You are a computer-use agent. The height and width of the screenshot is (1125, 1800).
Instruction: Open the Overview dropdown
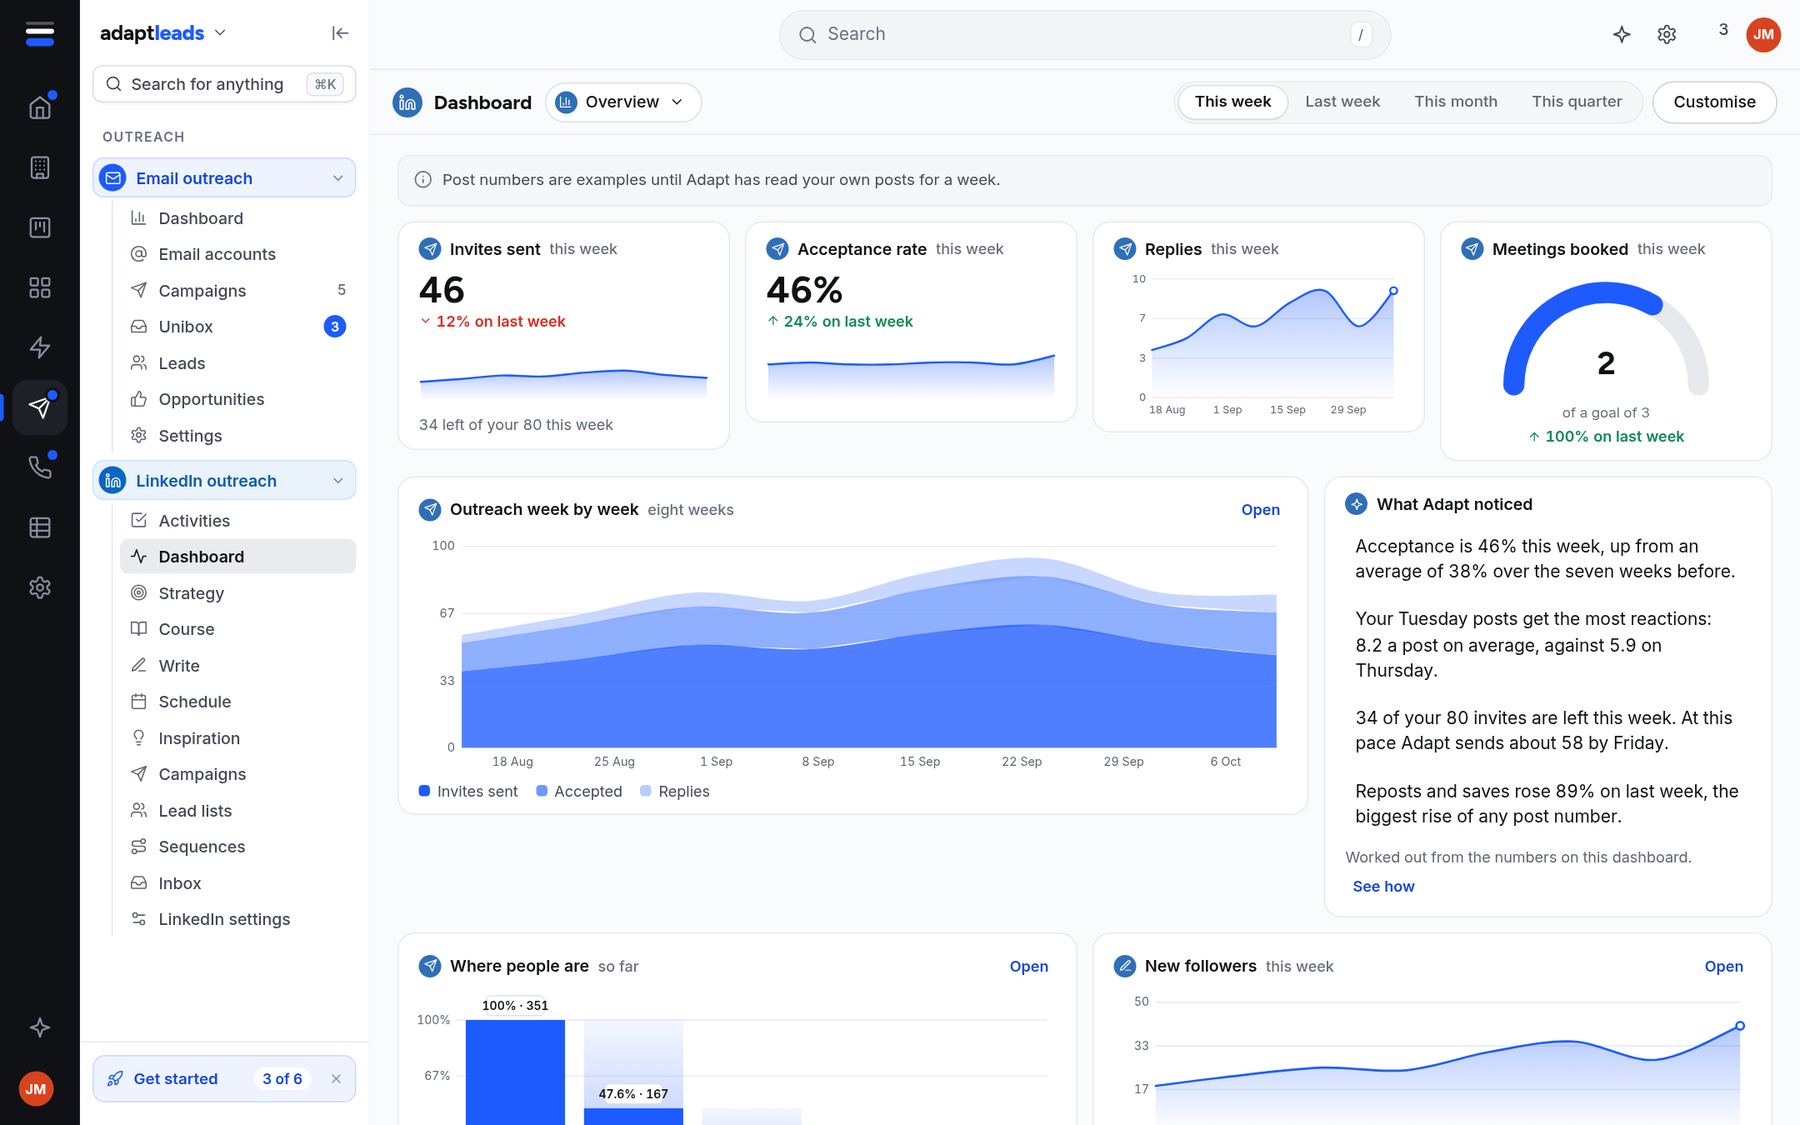point(623,102)
